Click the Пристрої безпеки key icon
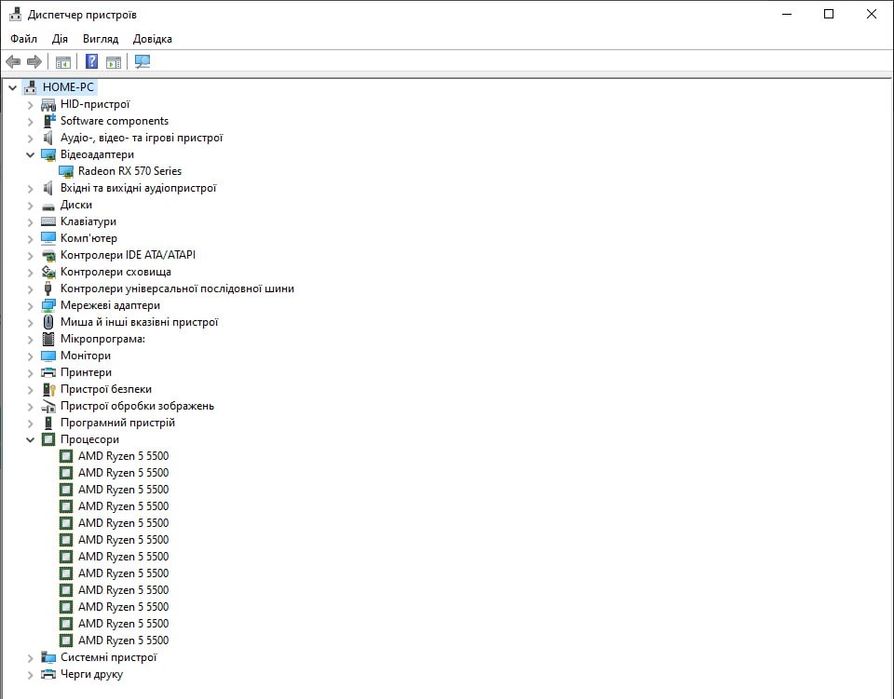894x699 pixels. [x=49, y=389]
